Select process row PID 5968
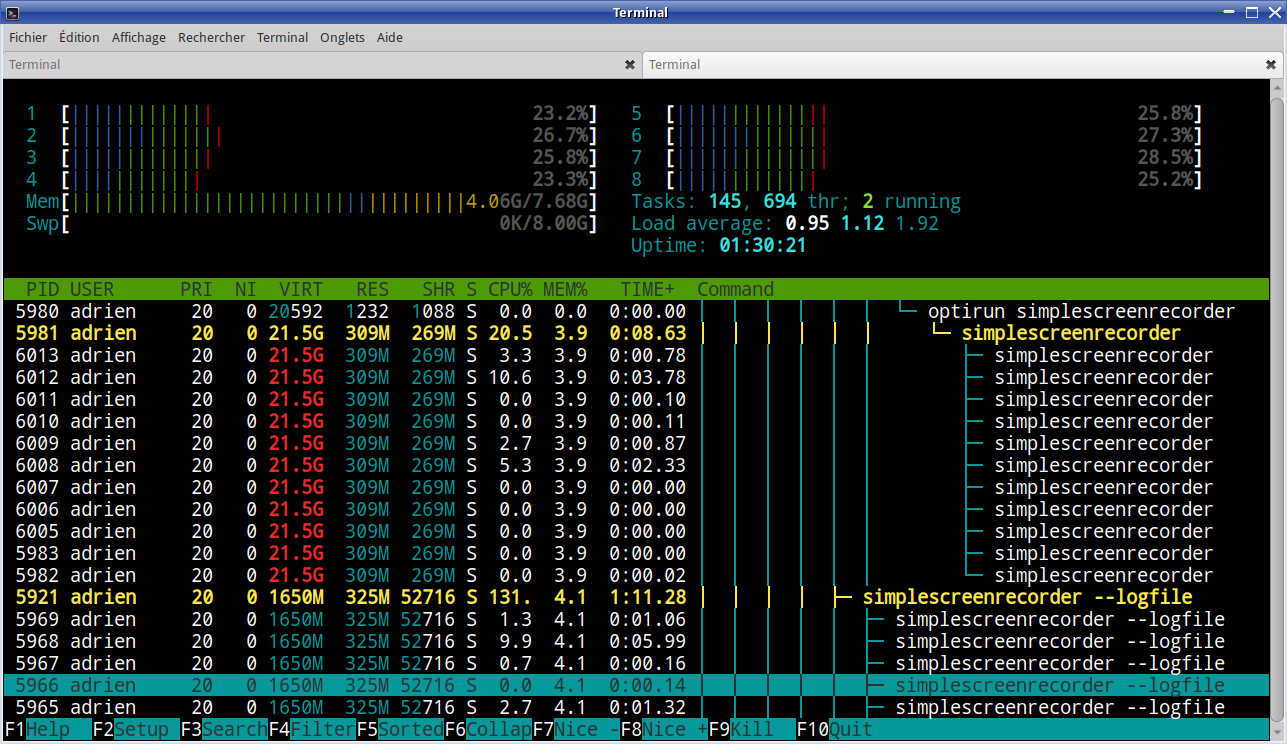The width and height of the screenshot is (1287, 744). point(637,641)
